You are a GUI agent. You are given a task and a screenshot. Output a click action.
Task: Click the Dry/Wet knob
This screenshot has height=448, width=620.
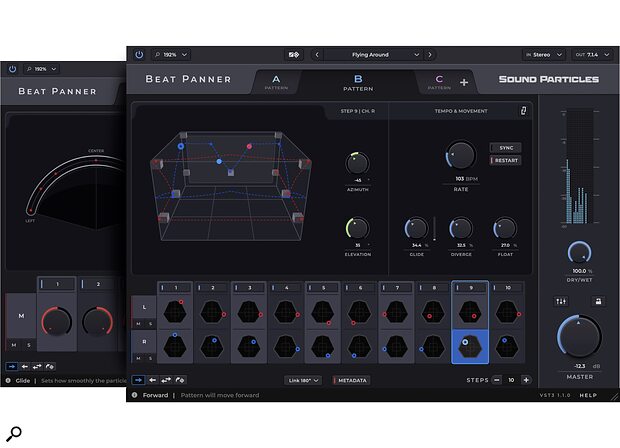pos(579,253)
